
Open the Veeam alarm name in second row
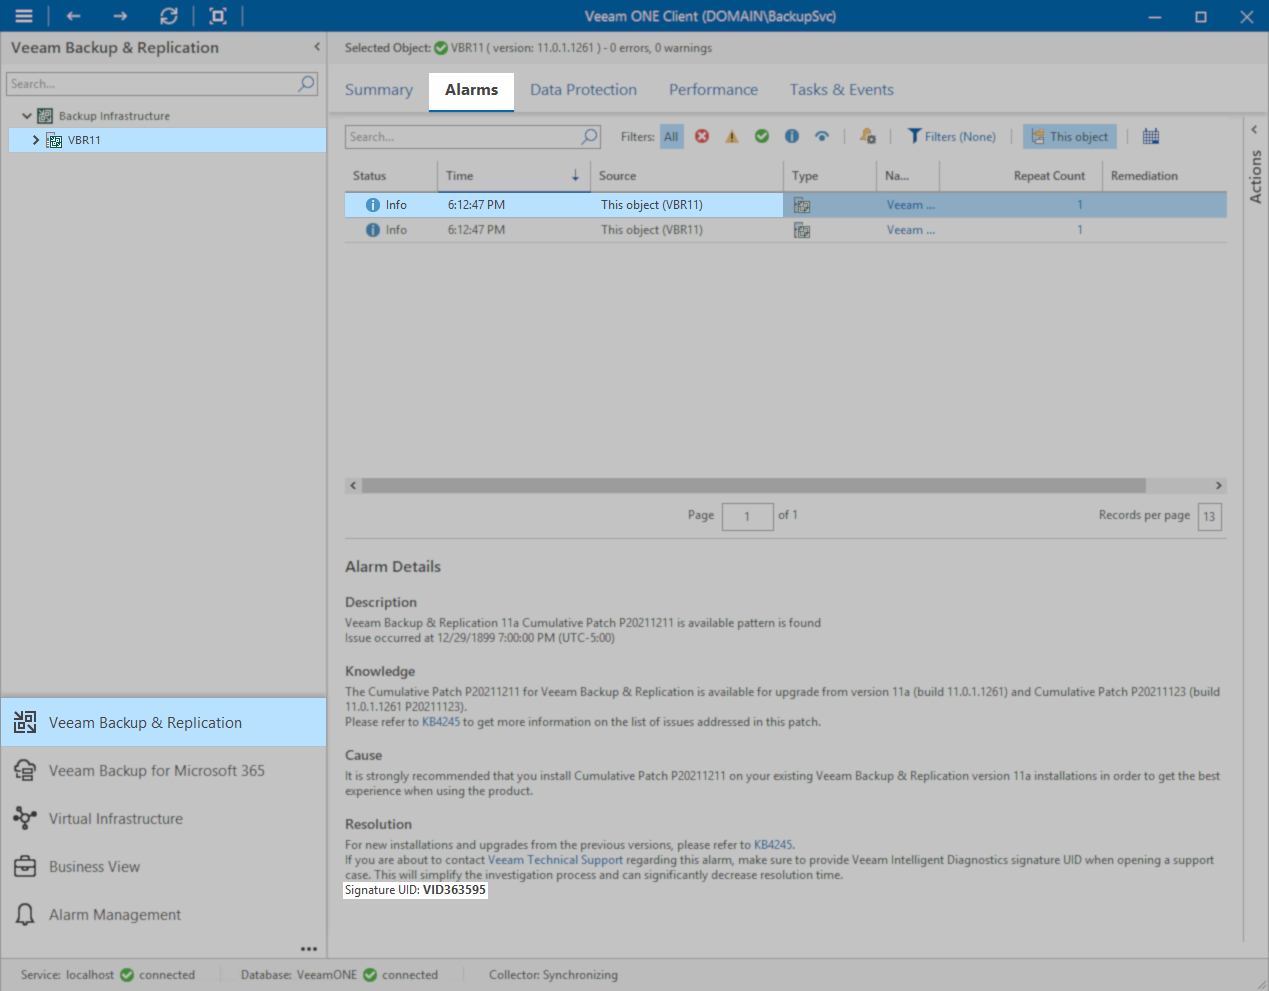pyautogui.click(x=911, y=230)
